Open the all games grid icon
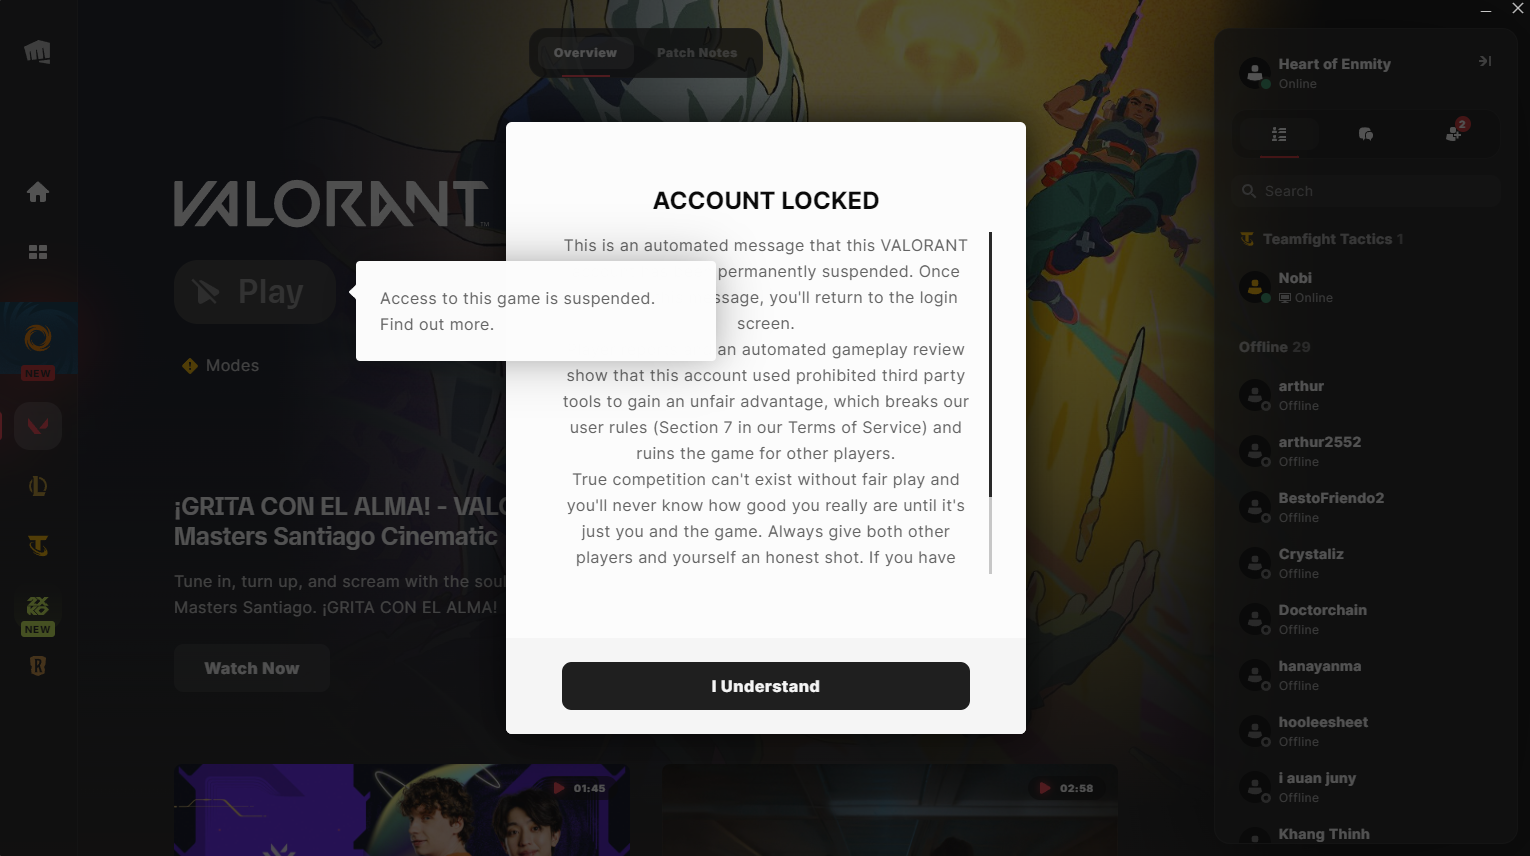1530x856 pixels. tap(38, 252)
